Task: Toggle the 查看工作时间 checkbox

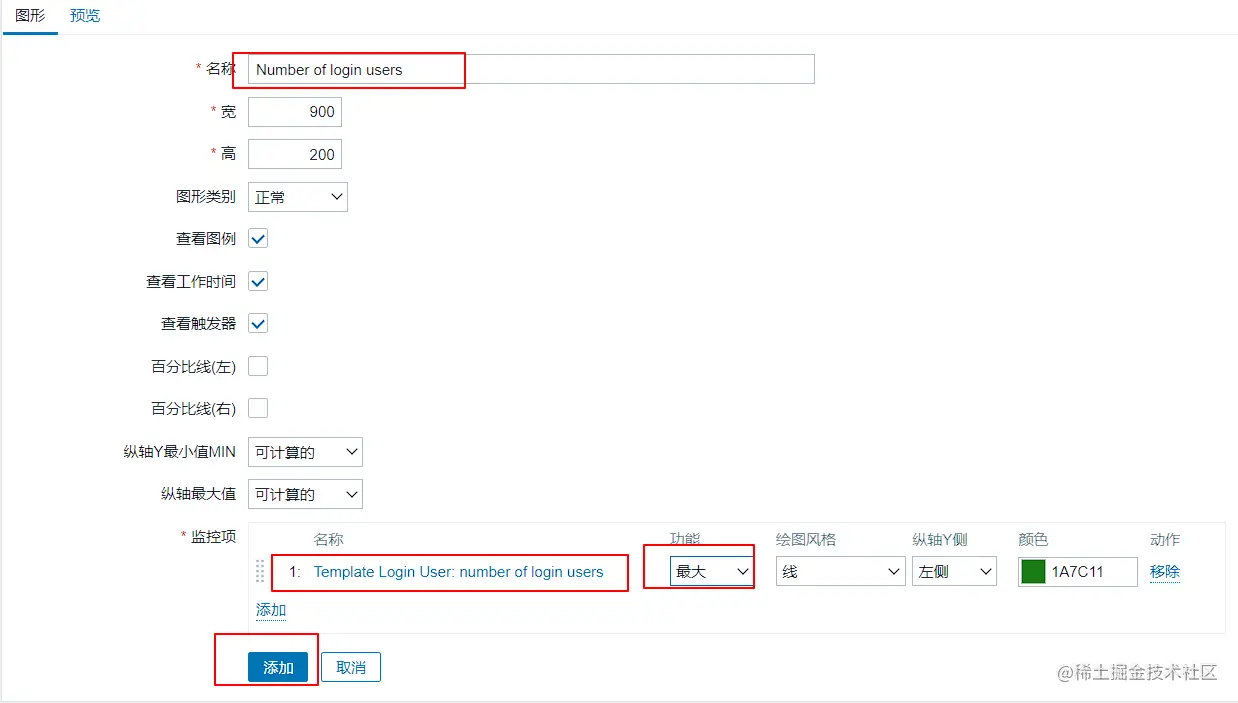Action: click(x=258, y=281)
